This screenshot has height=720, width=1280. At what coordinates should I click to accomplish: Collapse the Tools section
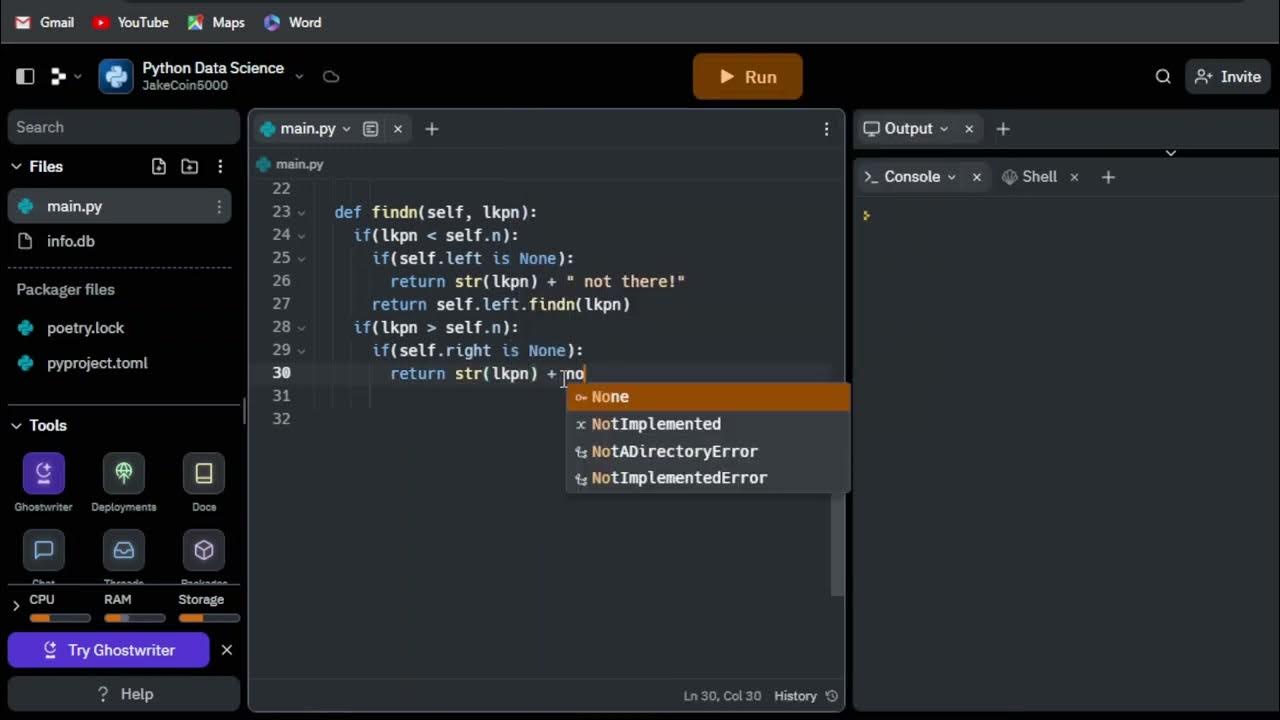[x=16, y=425]
